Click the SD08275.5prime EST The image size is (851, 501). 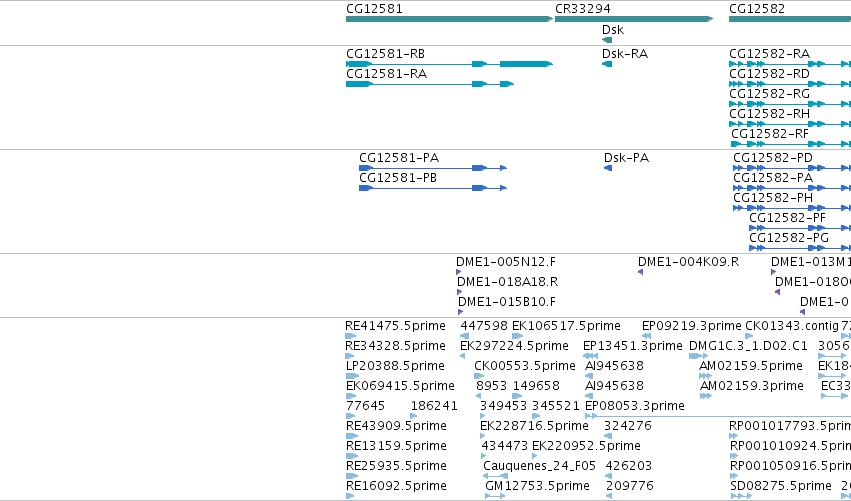[780, 486]
